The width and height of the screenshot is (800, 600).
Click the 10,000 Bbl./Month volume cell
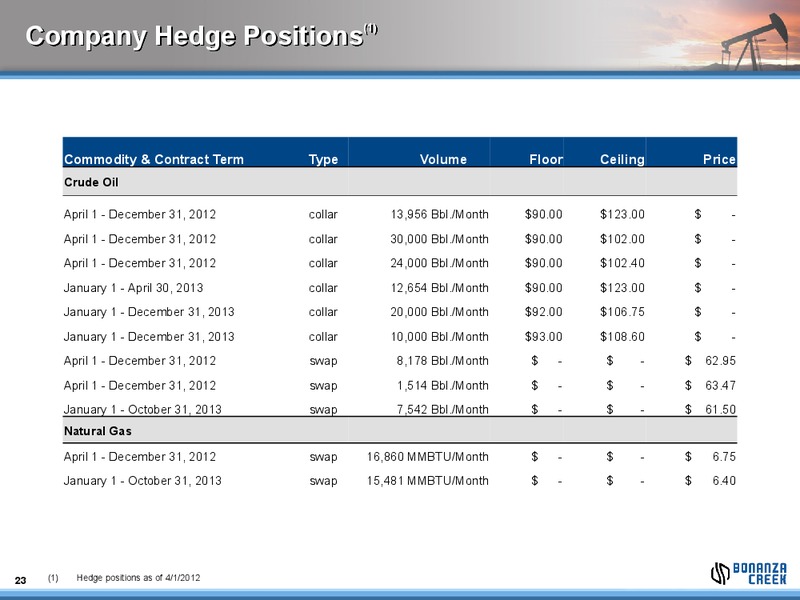click(x=439, y=337)
